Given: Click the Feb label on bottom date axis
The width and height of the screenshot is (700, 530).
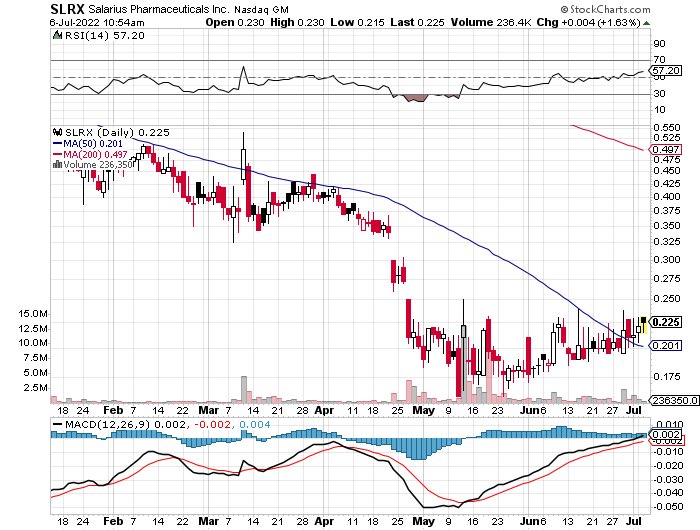Looking at the screenshot, I should [x=112, y=521].
